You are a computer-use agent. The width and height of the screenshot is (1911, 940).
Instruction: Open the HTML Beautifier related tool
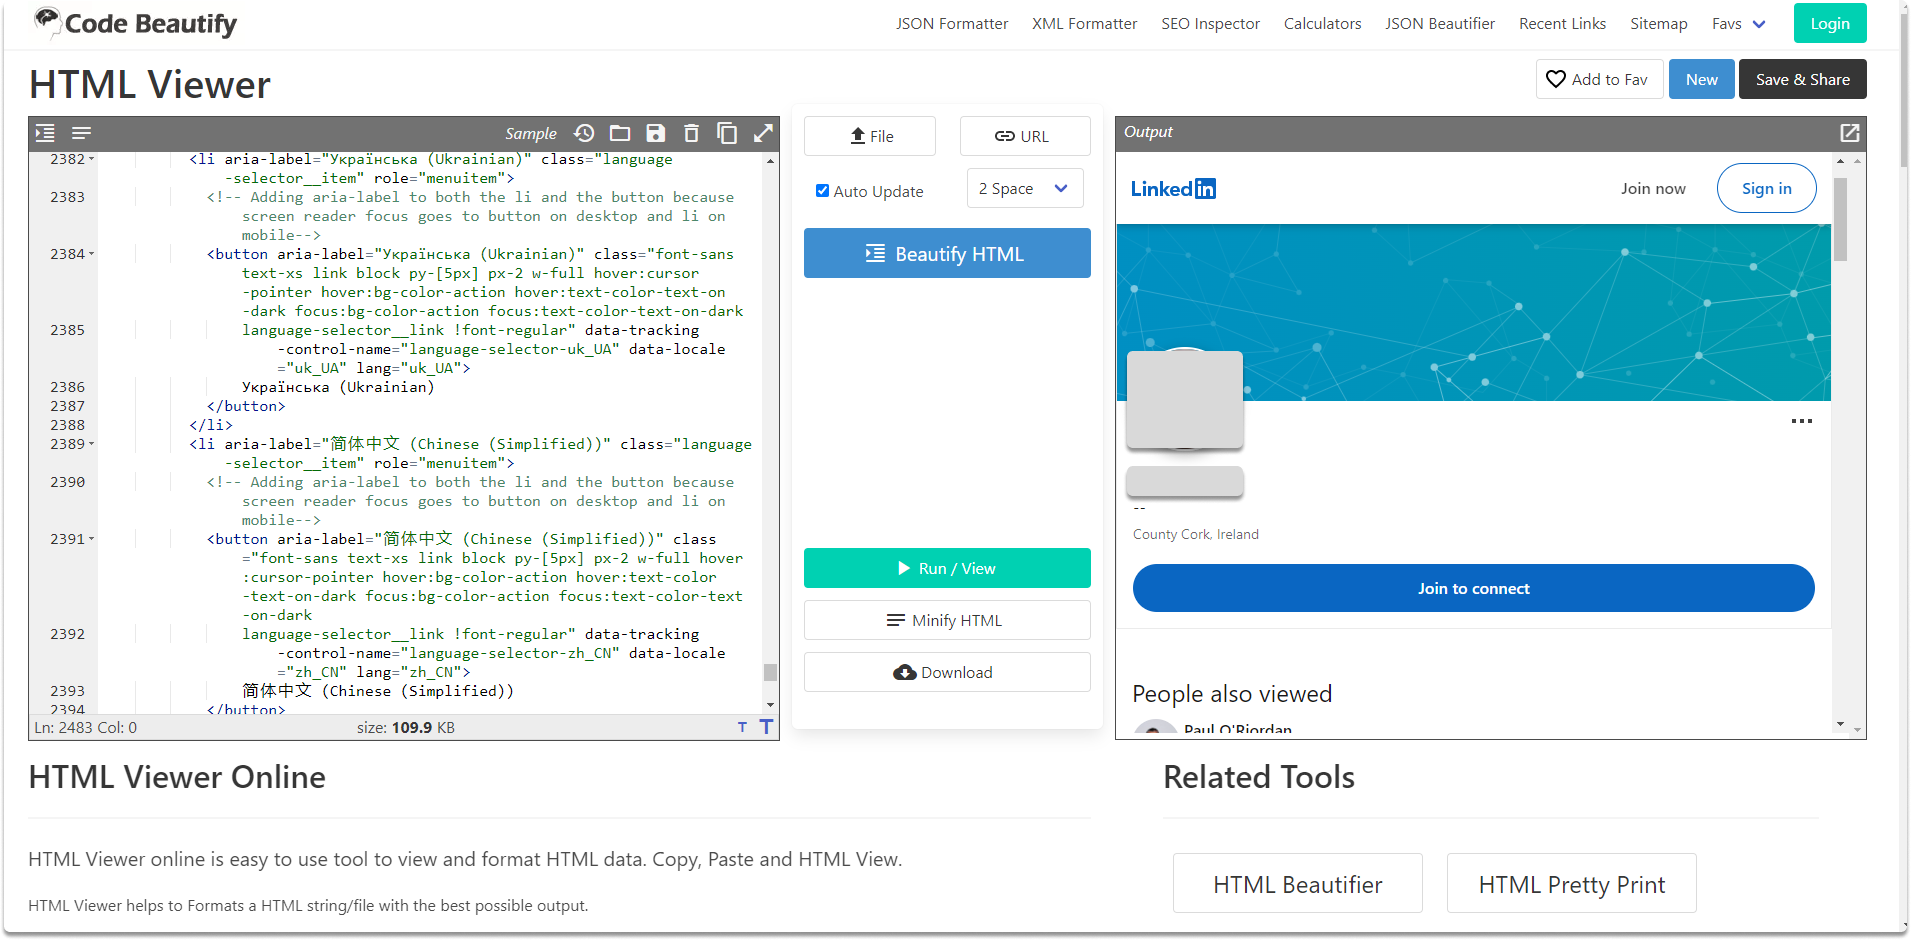(1298, 884)
